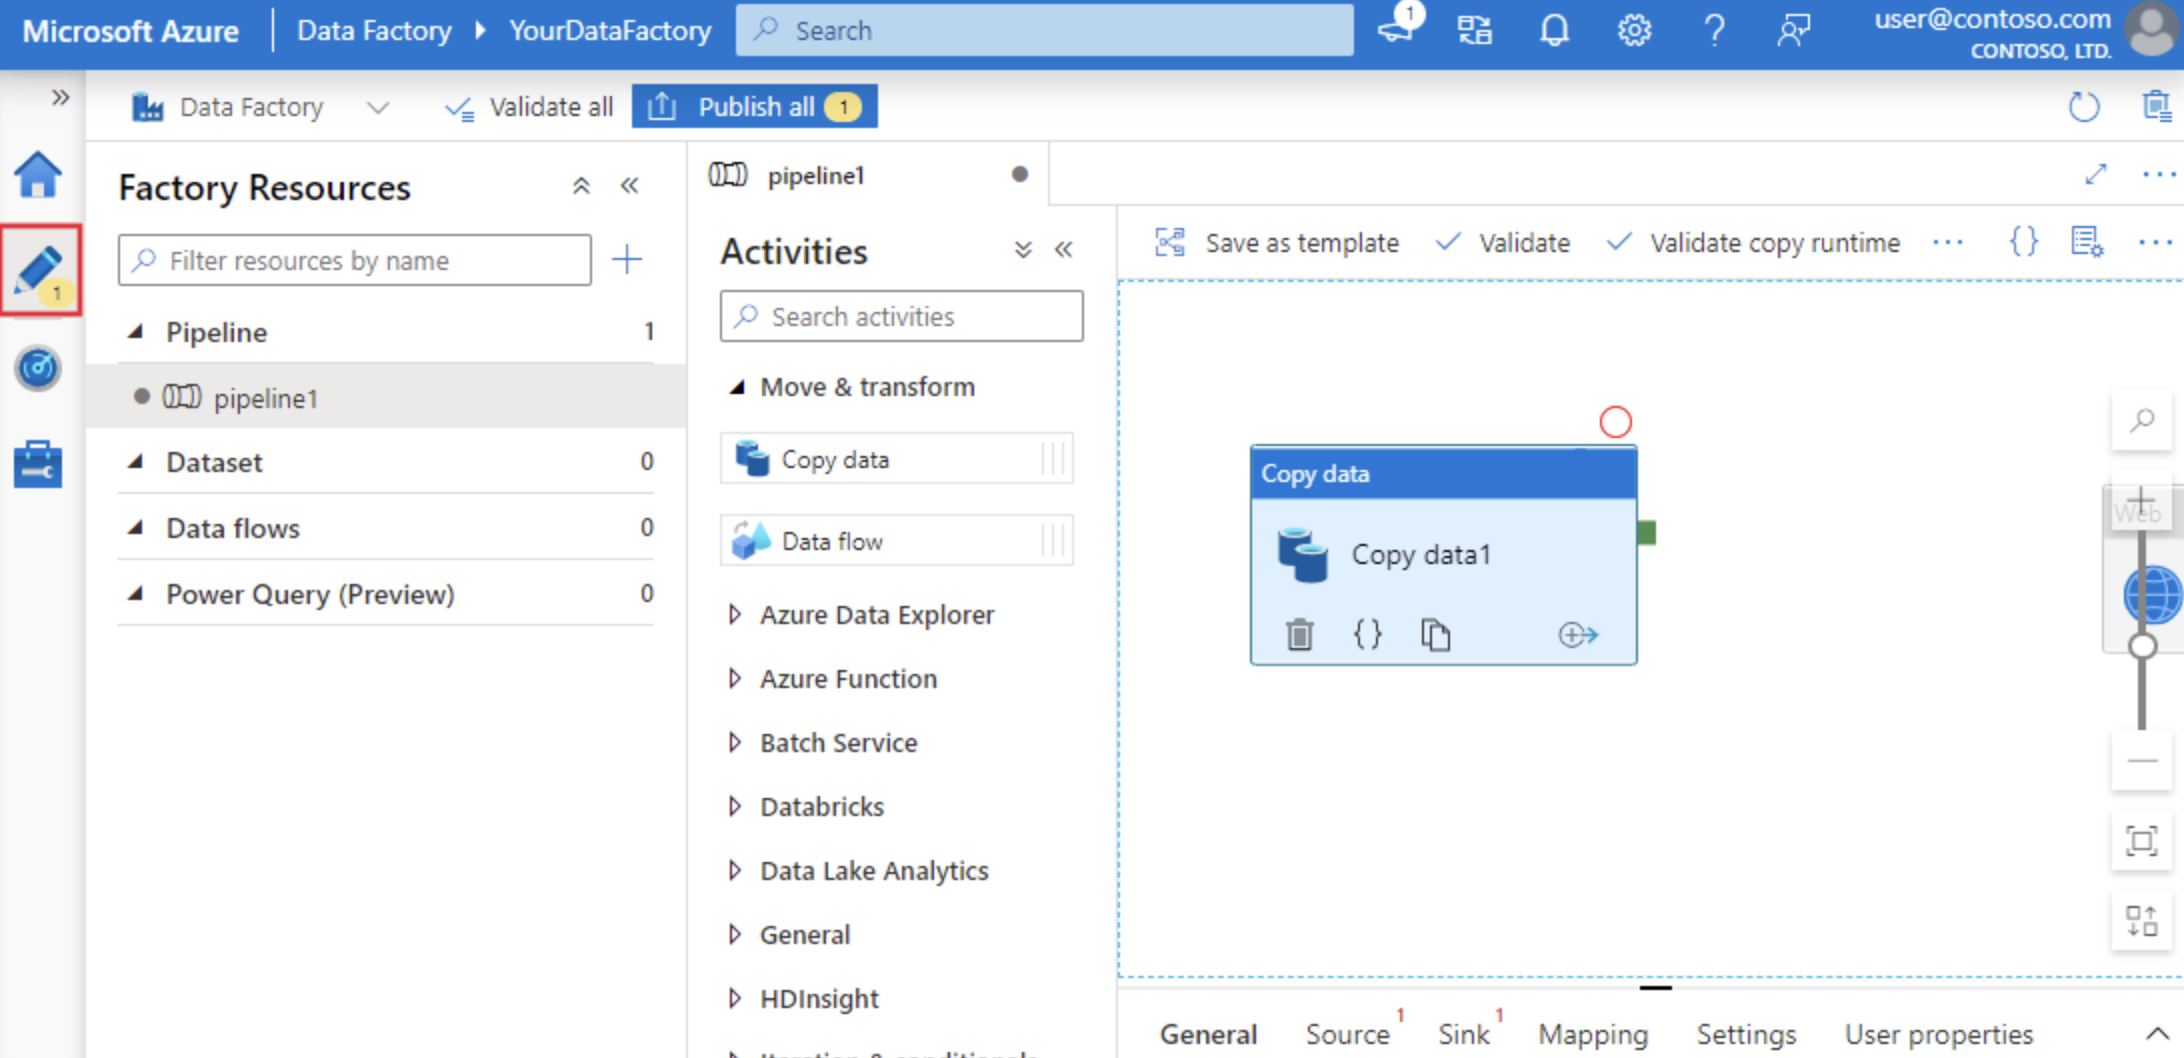The width and height of the screenshot is (2184, 1058).
Task: Click the Home icon in left sidebar
Action: click(38, 176)
